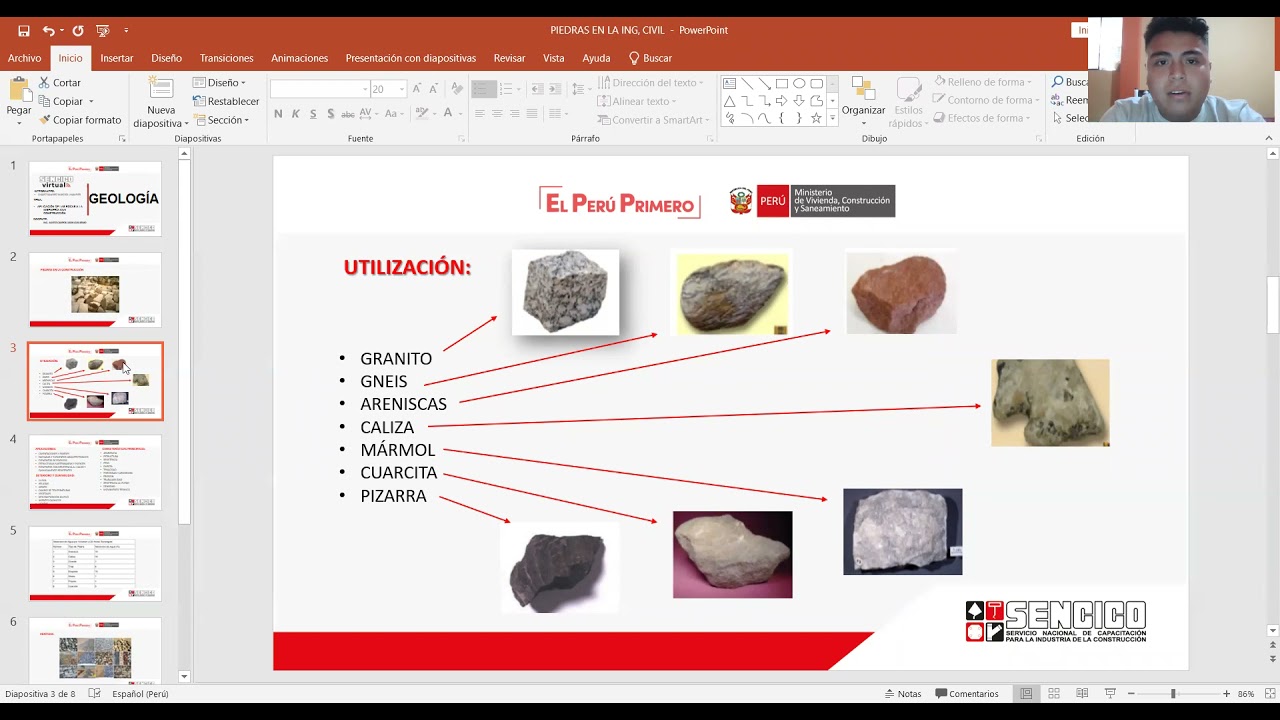The width and height of the screenshot is (1280, 720).
Task: Select slide 4 thumbnail in panel
Action: click(95, 472)
